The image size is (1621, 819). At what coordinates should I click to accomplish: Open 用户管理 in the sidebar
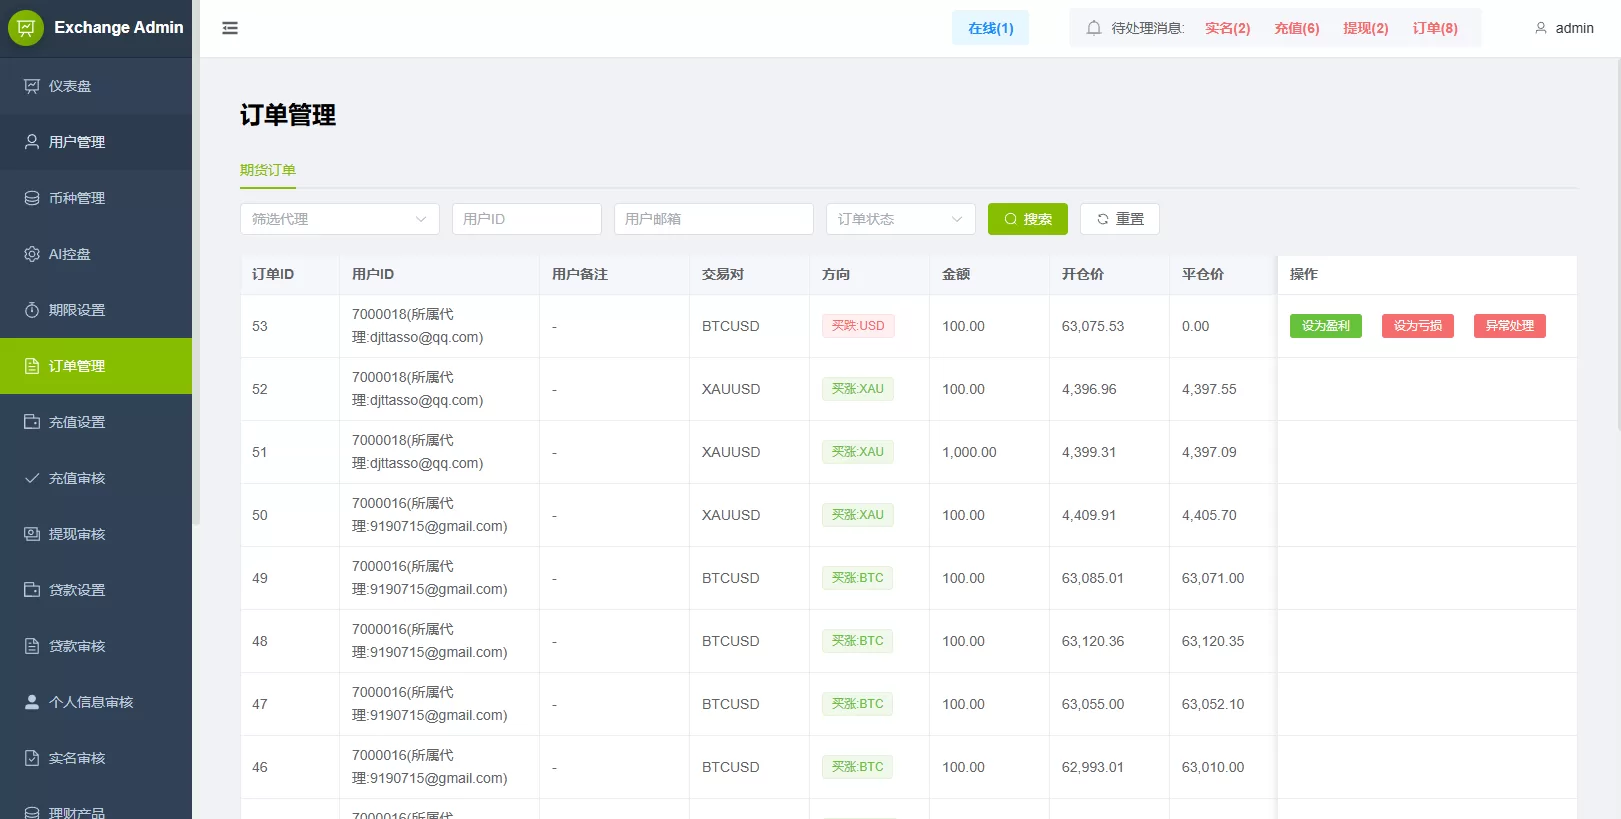96,142
